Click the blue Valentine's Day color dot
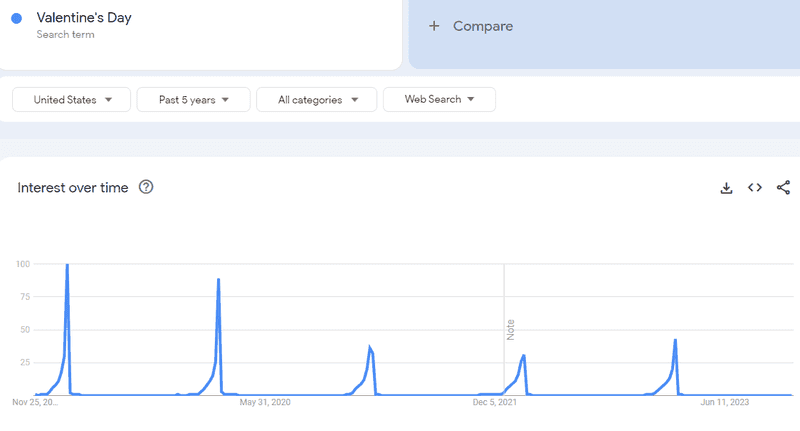 pos(16,18)
